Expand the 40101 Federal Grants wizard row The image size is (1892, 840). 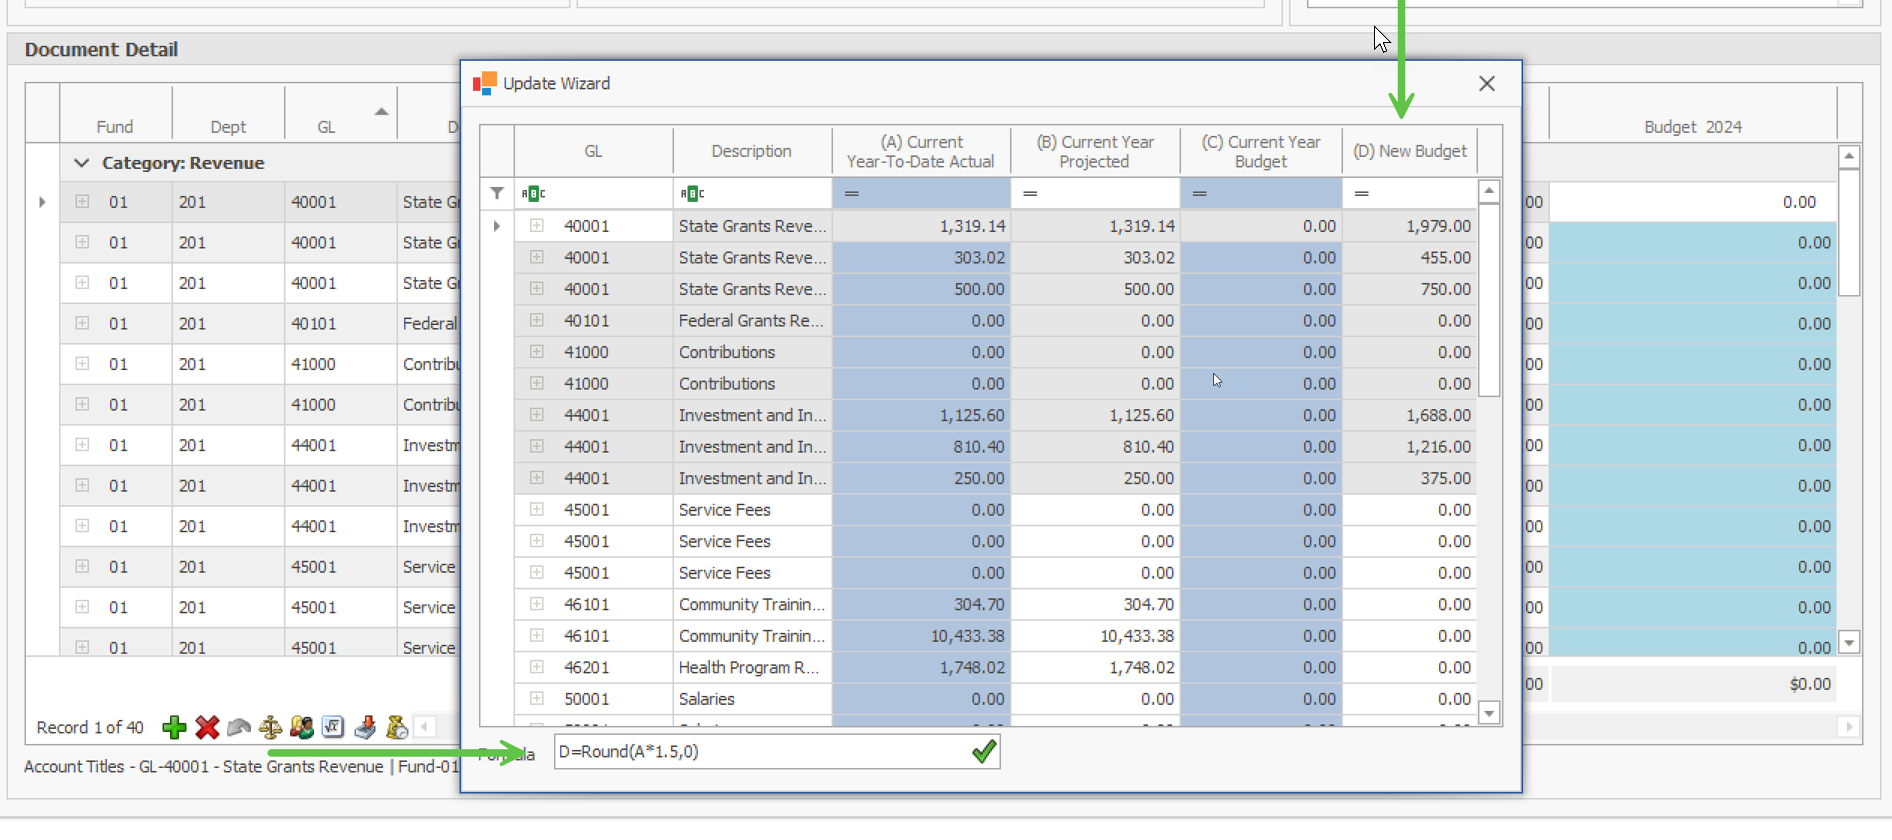(537, 320)
